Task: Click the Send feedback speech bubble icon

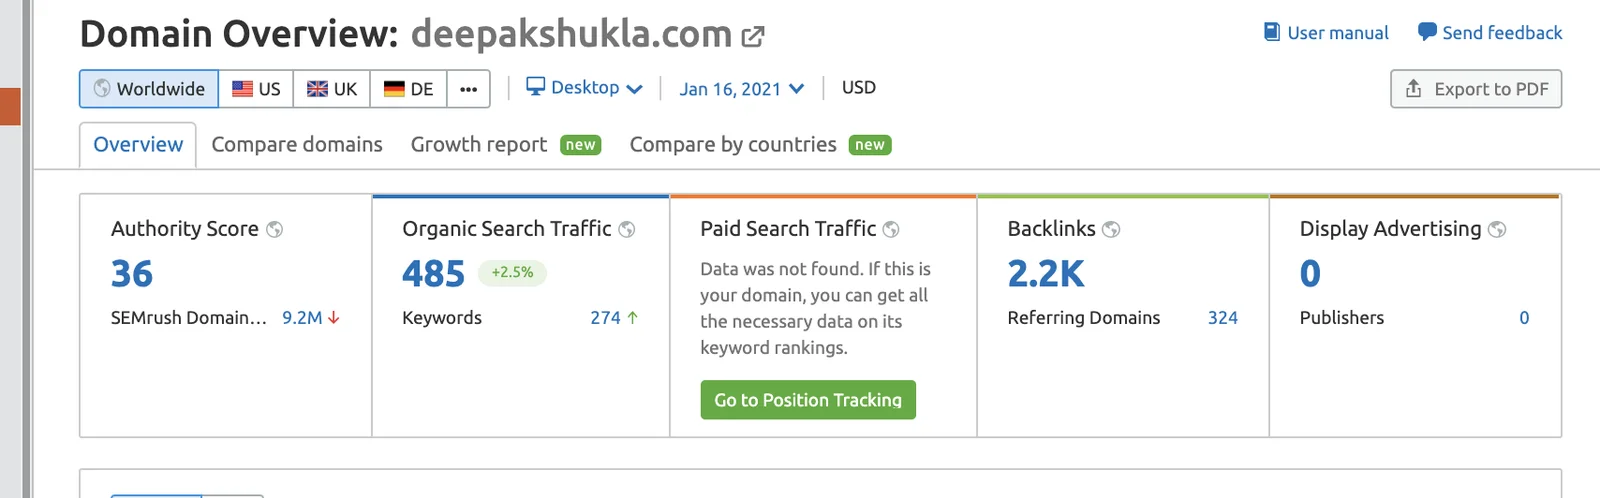Action: pos(1427,32)
